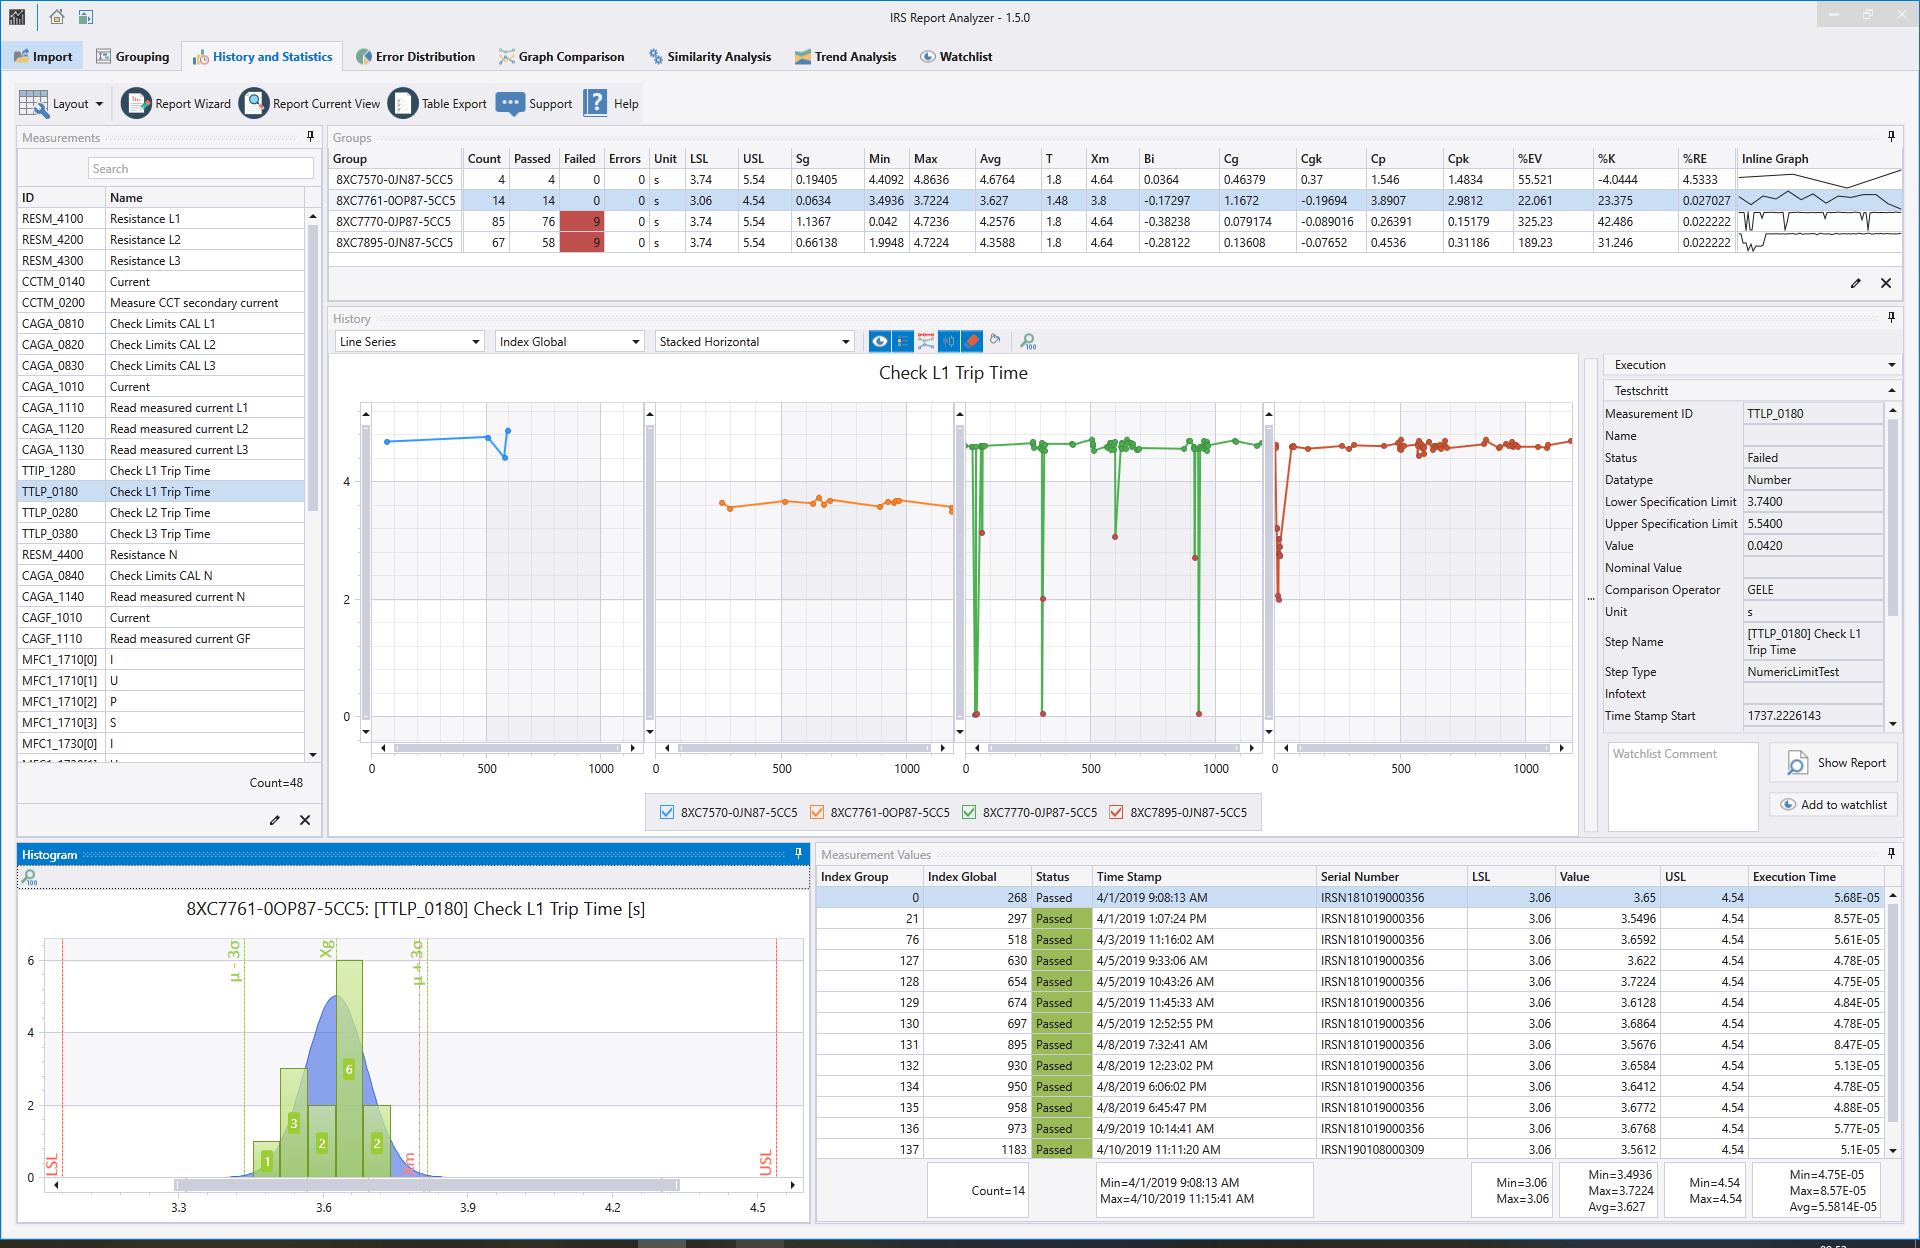Uncheck the 8XC7895-0JN87-5CC5 legend checkbox
Viewport: 1920px width, 1248px height.
pyautogui.click(x=1116, y=813)
